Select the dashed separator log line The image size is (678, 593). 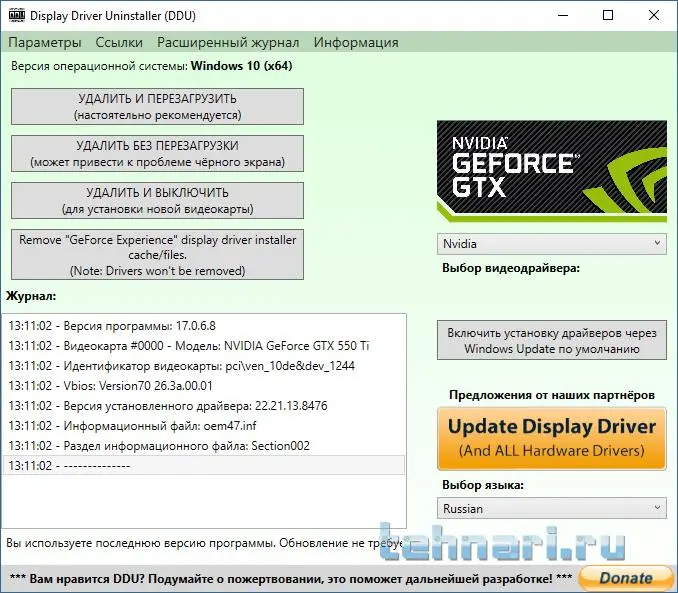[204, 465]
